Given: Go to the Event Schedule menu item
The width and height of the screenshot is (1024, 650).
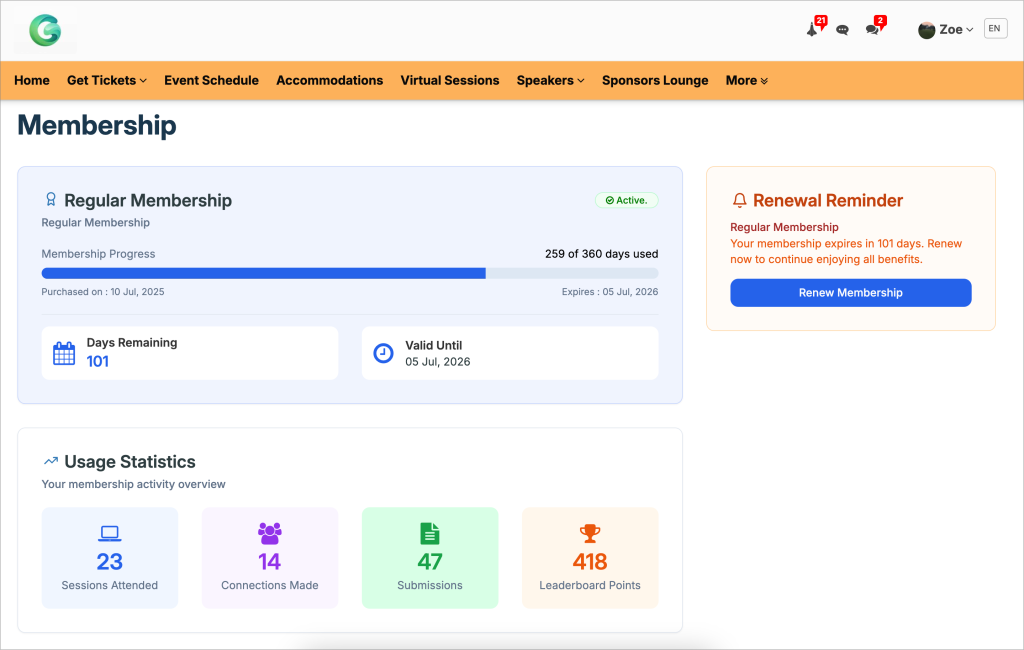Looking at the screenshot, I should click(x=211, y=80).
